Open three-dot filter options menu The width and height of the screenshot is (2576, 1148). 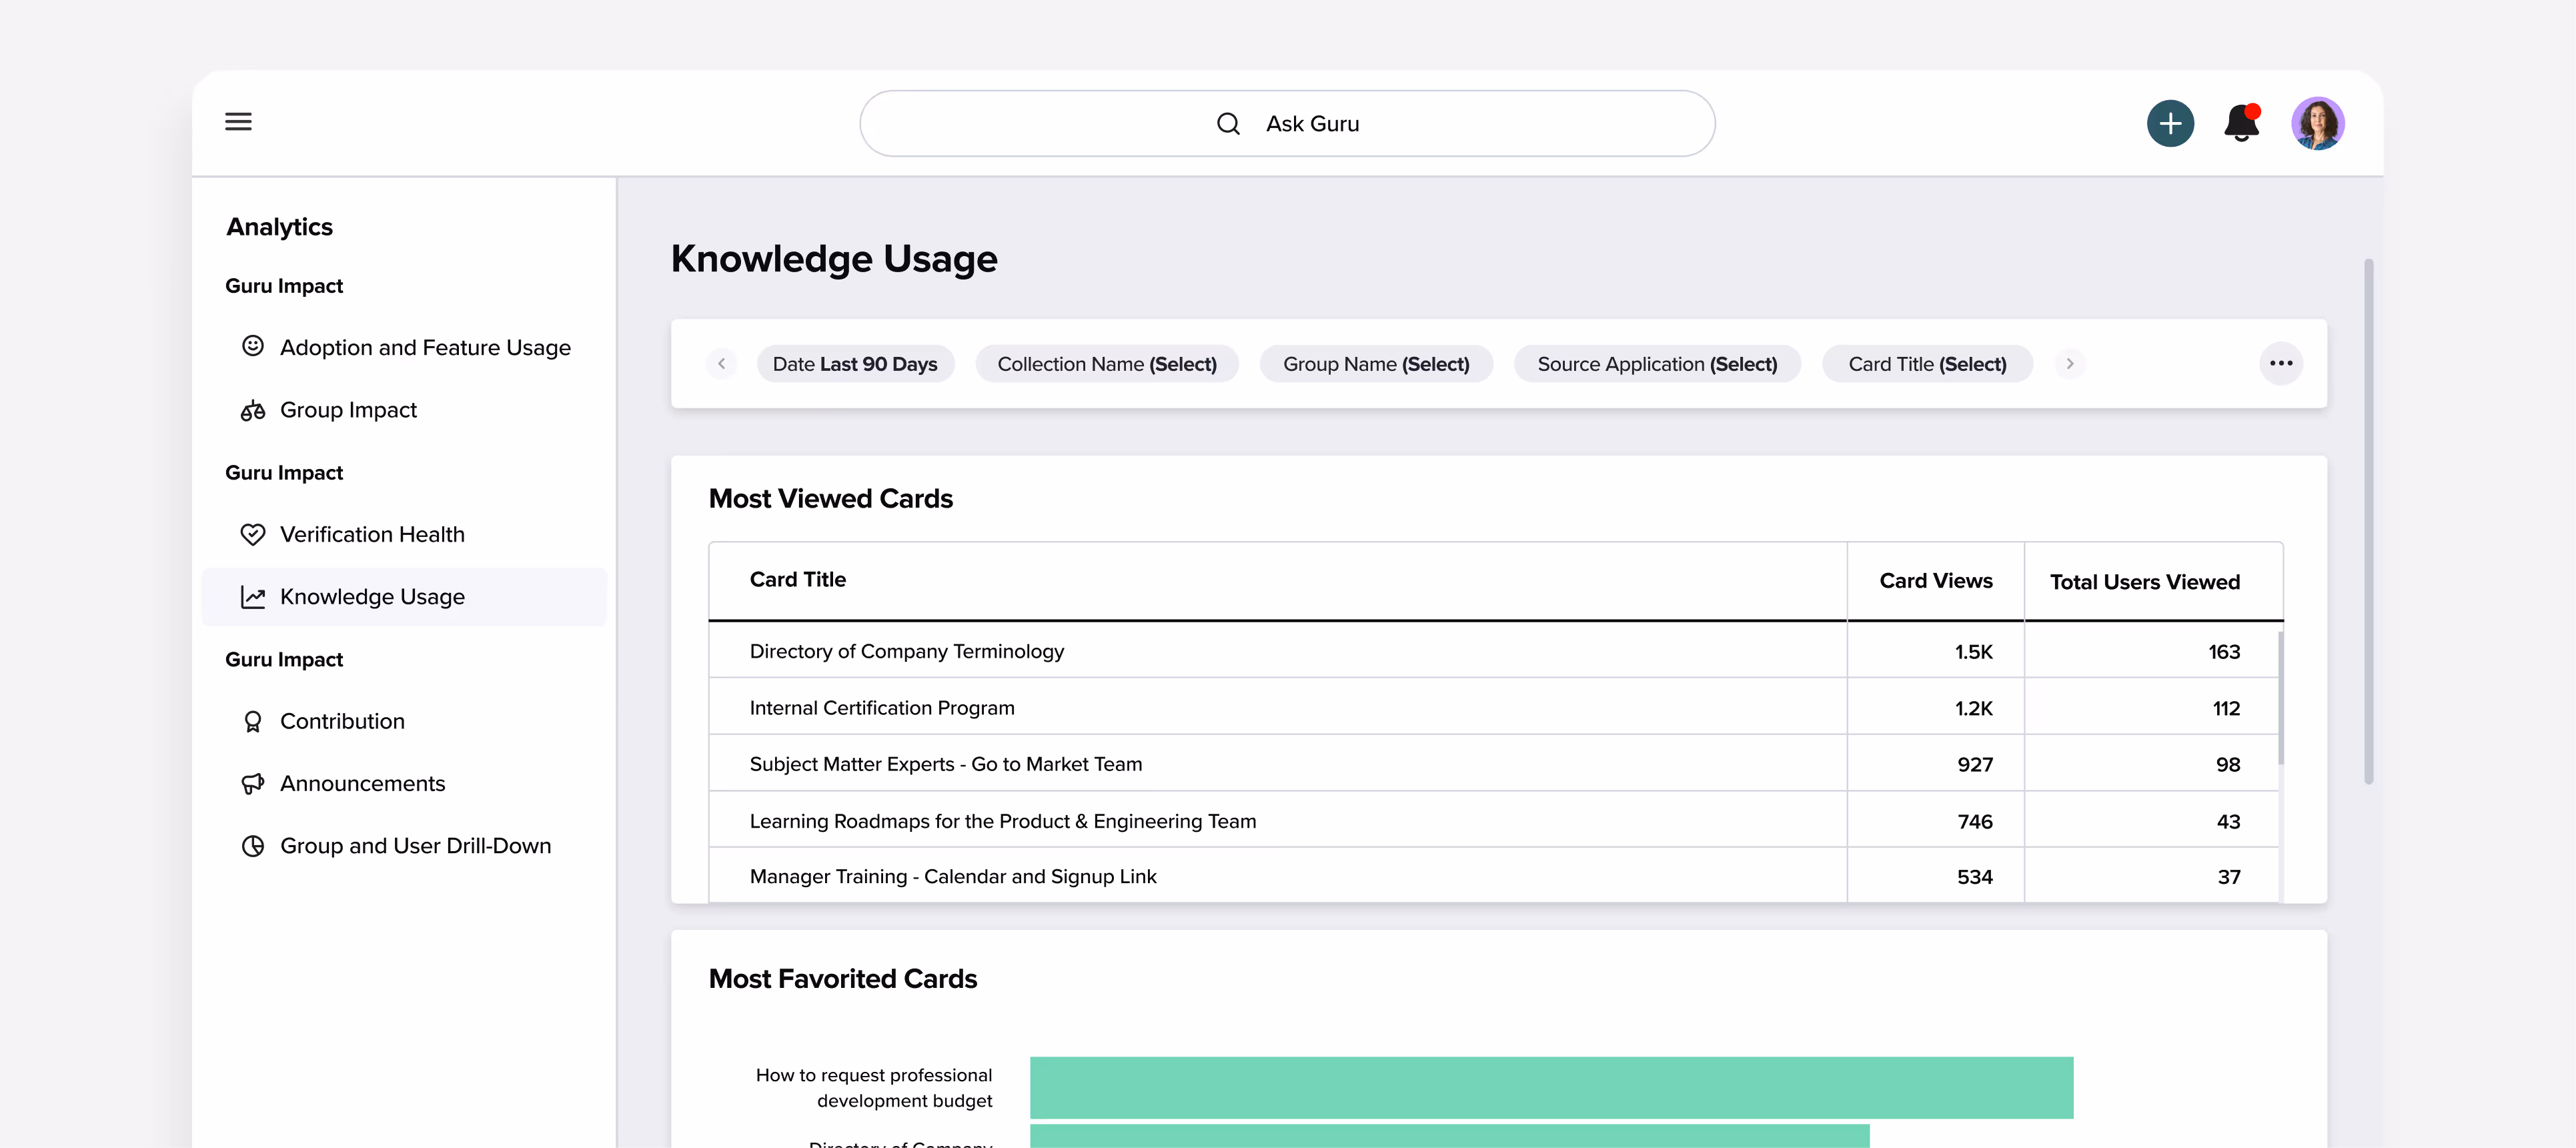point(2280,363)
